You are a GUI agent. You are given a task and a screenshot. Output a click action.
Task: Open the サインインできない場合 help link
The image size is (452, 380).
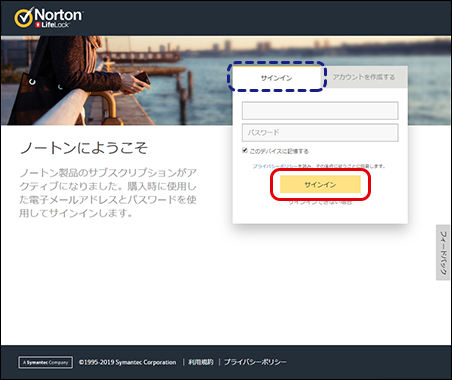coord(320,202)
